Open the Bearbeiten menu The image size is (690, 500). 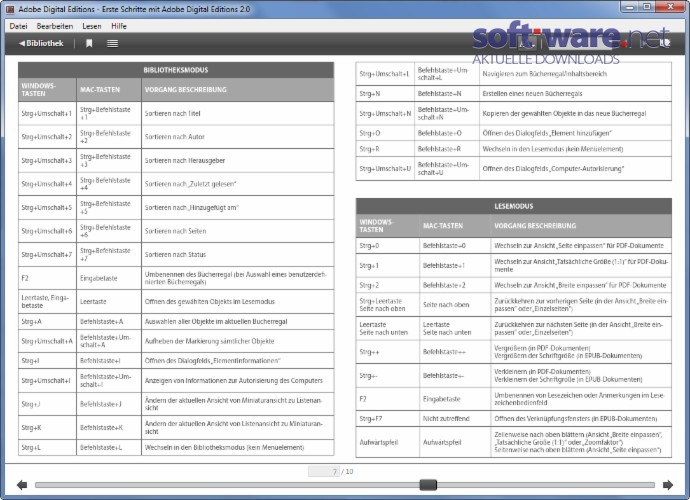[x=55, y=26]
